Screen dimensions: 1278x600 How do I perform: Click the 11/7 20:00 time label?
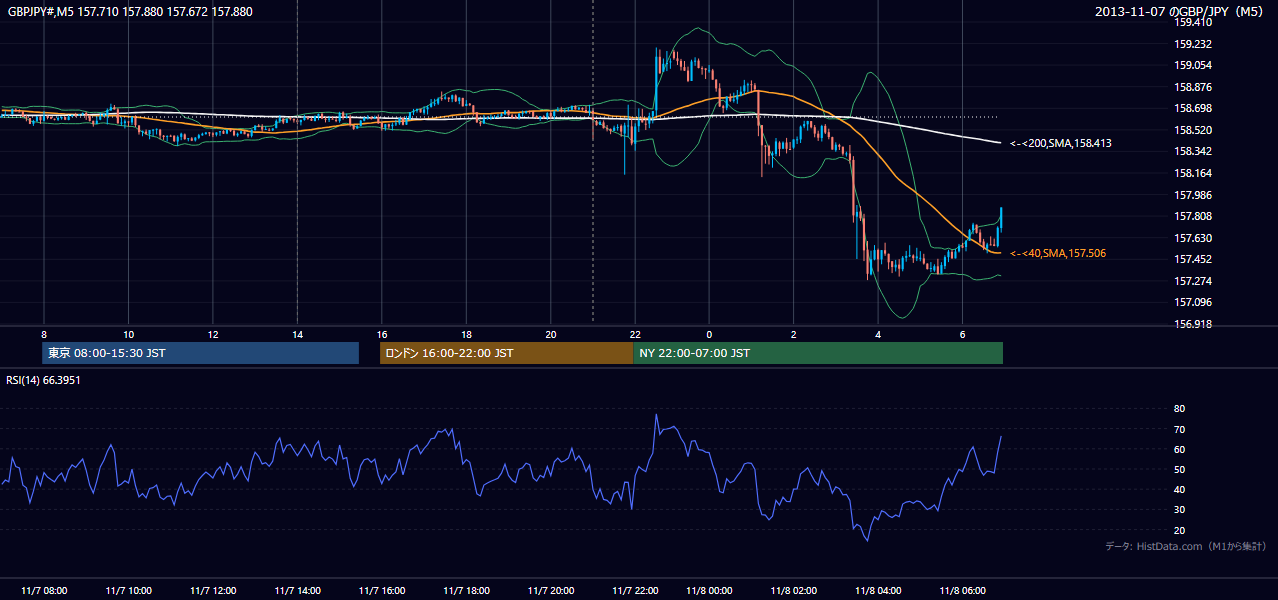coord(550,591)
